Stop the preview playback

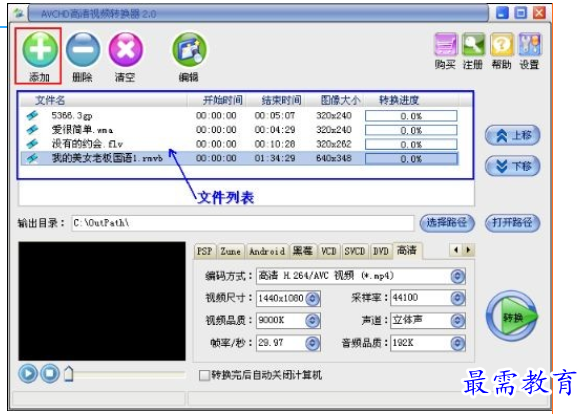coord(50,373)
